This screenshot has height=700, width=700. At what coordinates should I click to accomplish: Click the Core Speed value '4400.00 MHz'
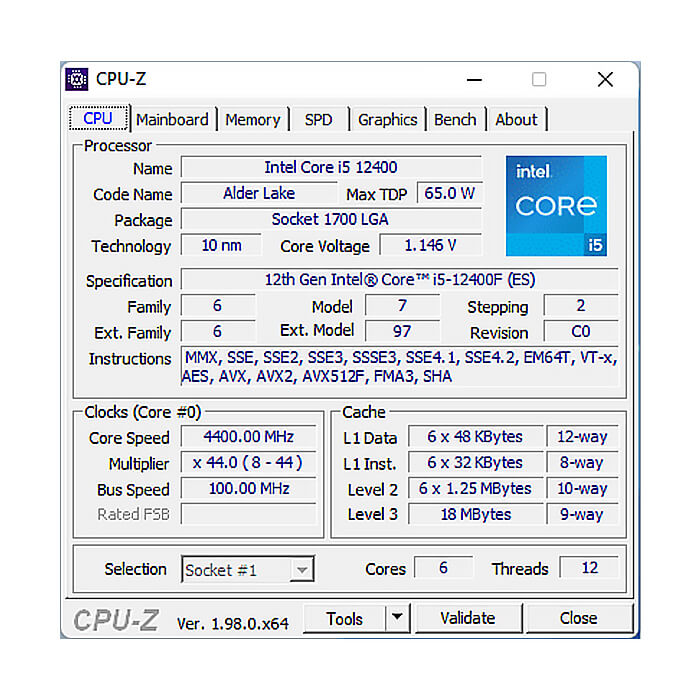coord(248,437)
